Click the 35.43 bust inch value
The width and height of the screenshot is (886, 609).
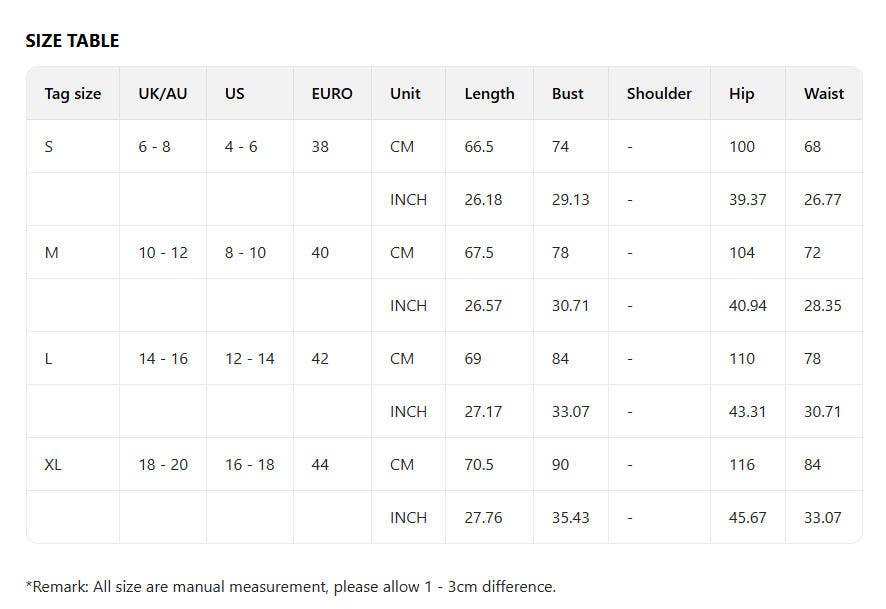coord(571,518)
